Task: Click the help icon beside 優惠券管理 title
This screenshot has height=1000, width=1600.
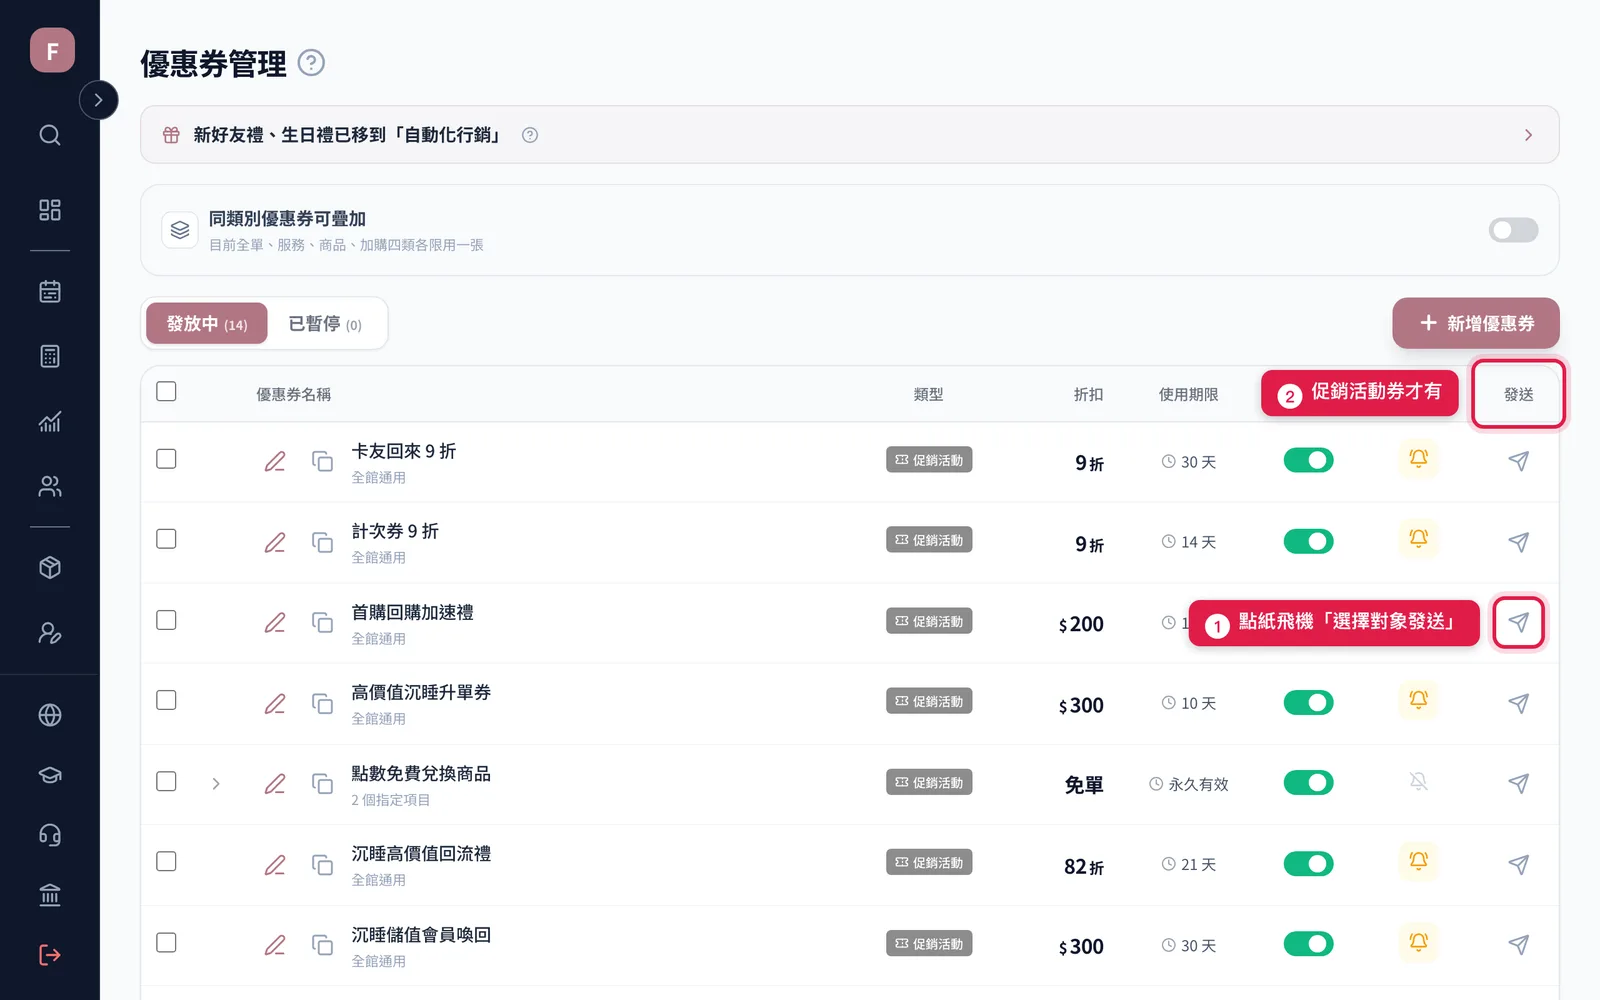Action: pos(311,63)
